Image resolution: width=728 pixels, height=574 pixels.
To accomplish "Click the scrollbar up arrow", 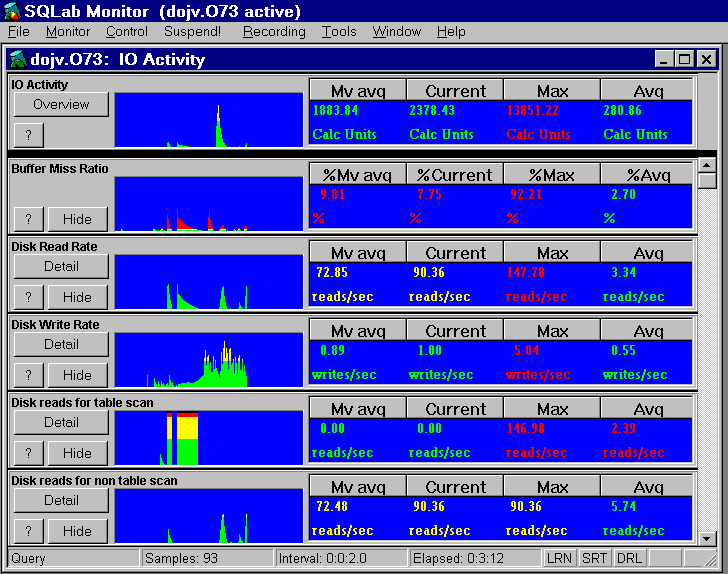I will pyautogui.click(x=707, y=165).
